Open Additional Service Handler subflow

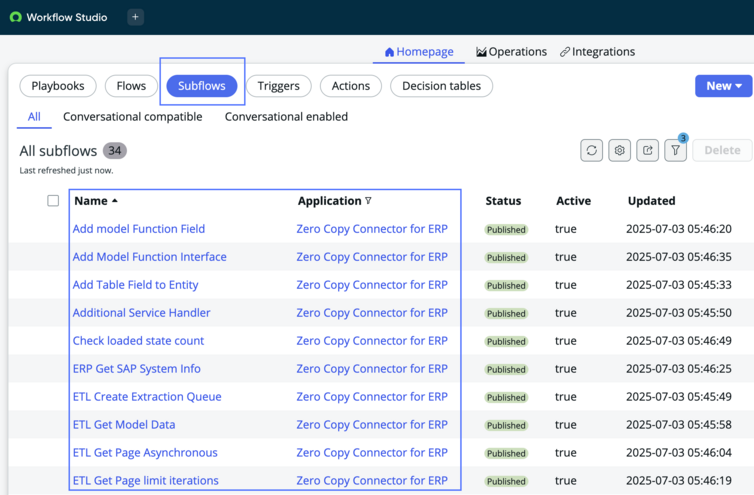click(141, 313)
